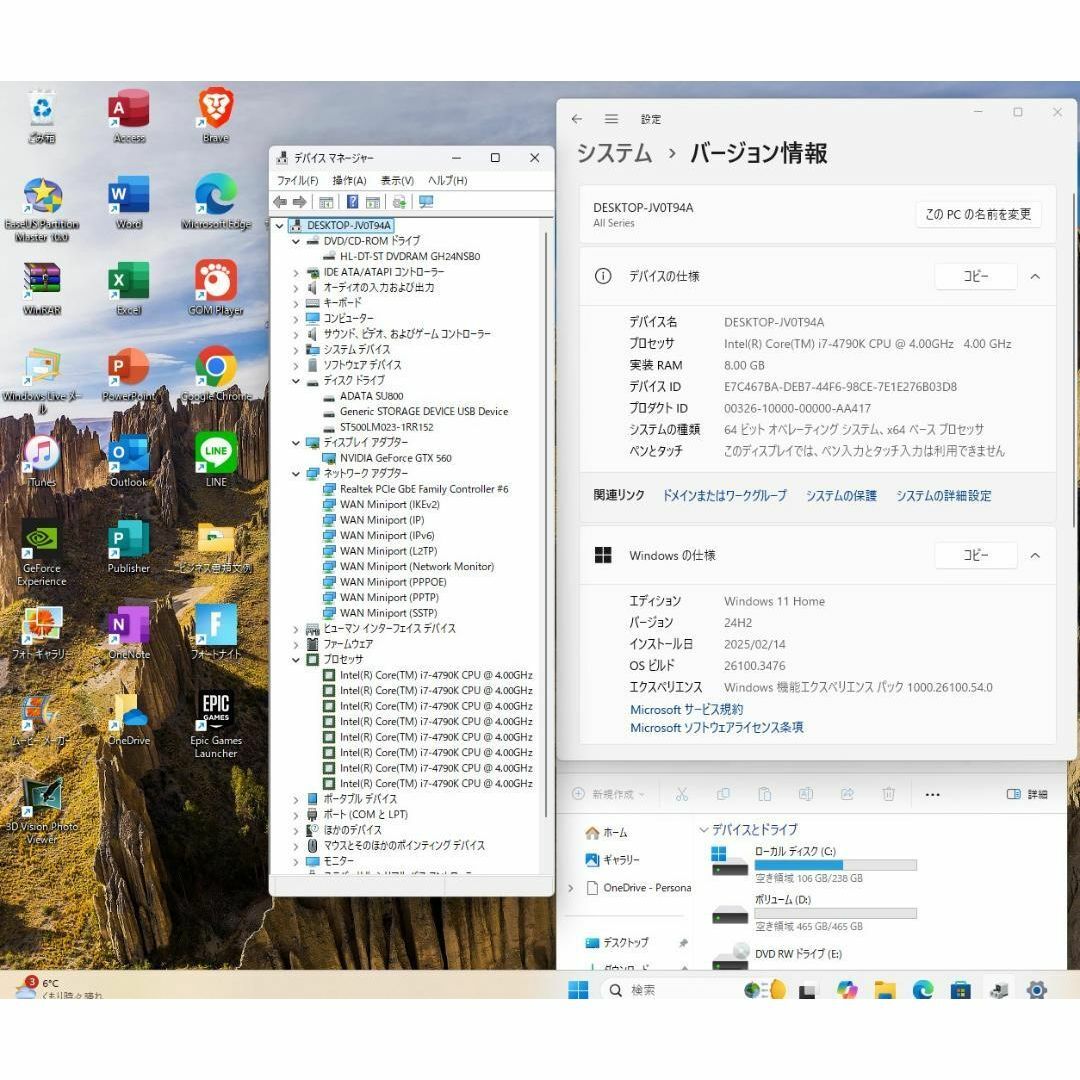The image size is (1080, 1080).
Task: Collapse the デバイスの仕様 section chevron
Action: point(1035,276)
